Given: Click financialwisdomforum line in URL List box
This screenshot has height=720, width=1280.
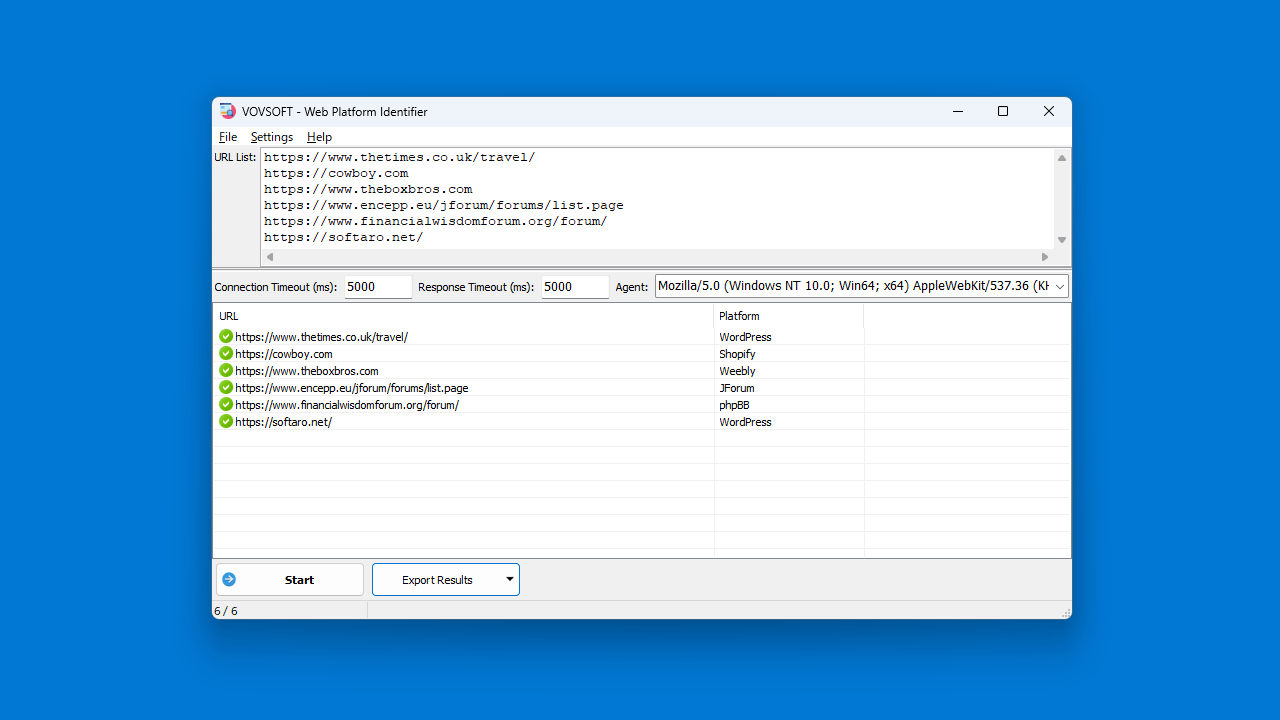Looking at the screenshot, I should coord(436,221).
